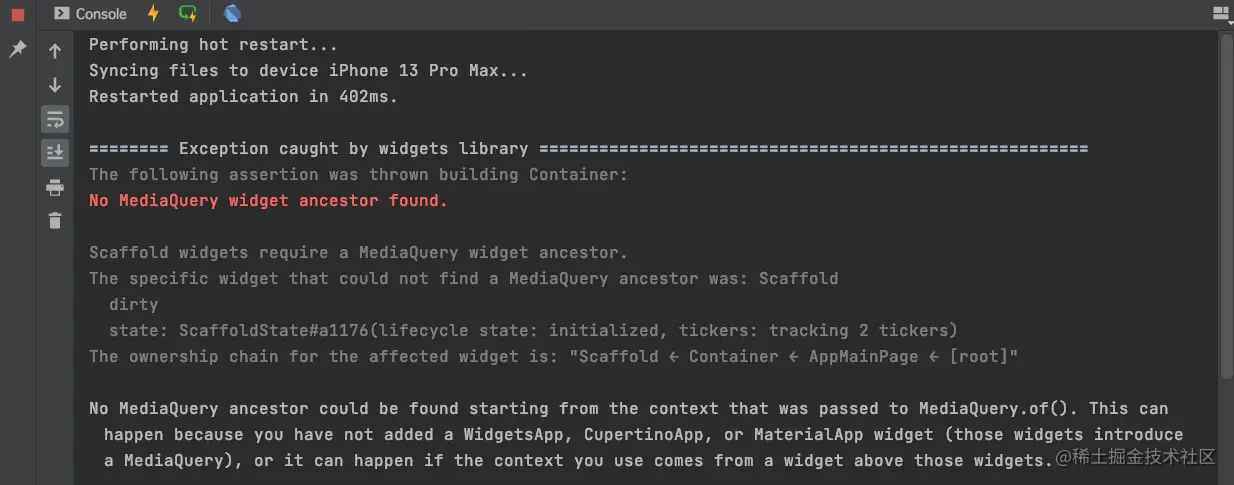Image resolution: width=1234 pixels, height=485 pixels.
Task: Toggle soft-wrap for console lines
Action: 55,119
